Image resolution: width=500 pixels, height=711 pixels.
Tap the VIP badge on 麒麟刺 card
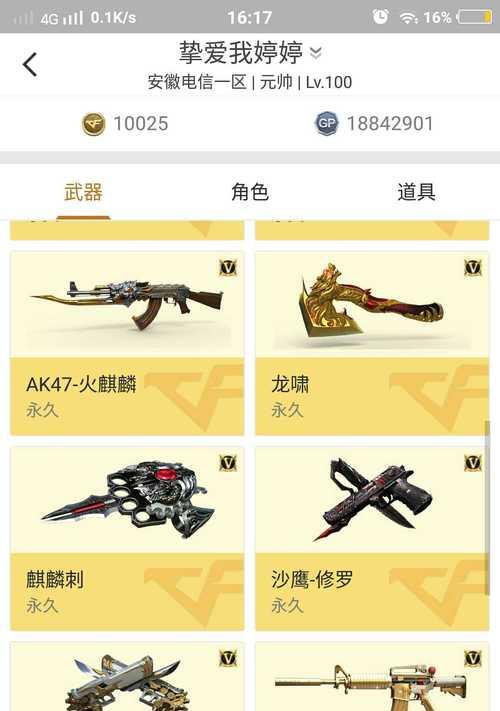click(228, 463)
